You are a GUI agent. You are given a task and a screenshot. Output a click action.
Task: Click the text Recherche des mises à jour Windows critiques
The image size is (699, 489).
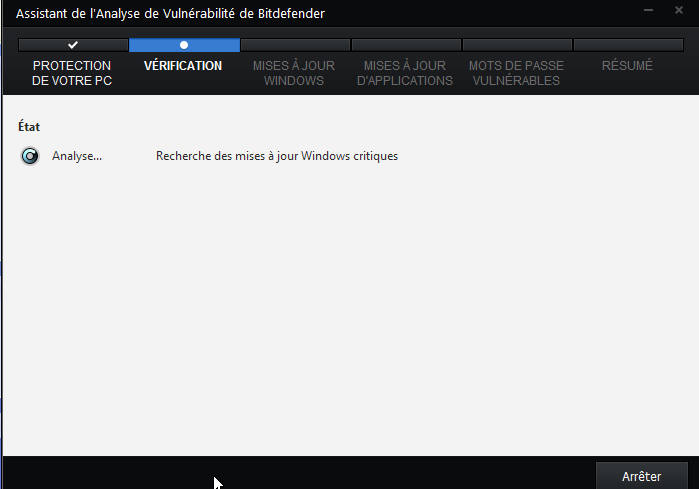pyautogui.click(x=277, y=156)
